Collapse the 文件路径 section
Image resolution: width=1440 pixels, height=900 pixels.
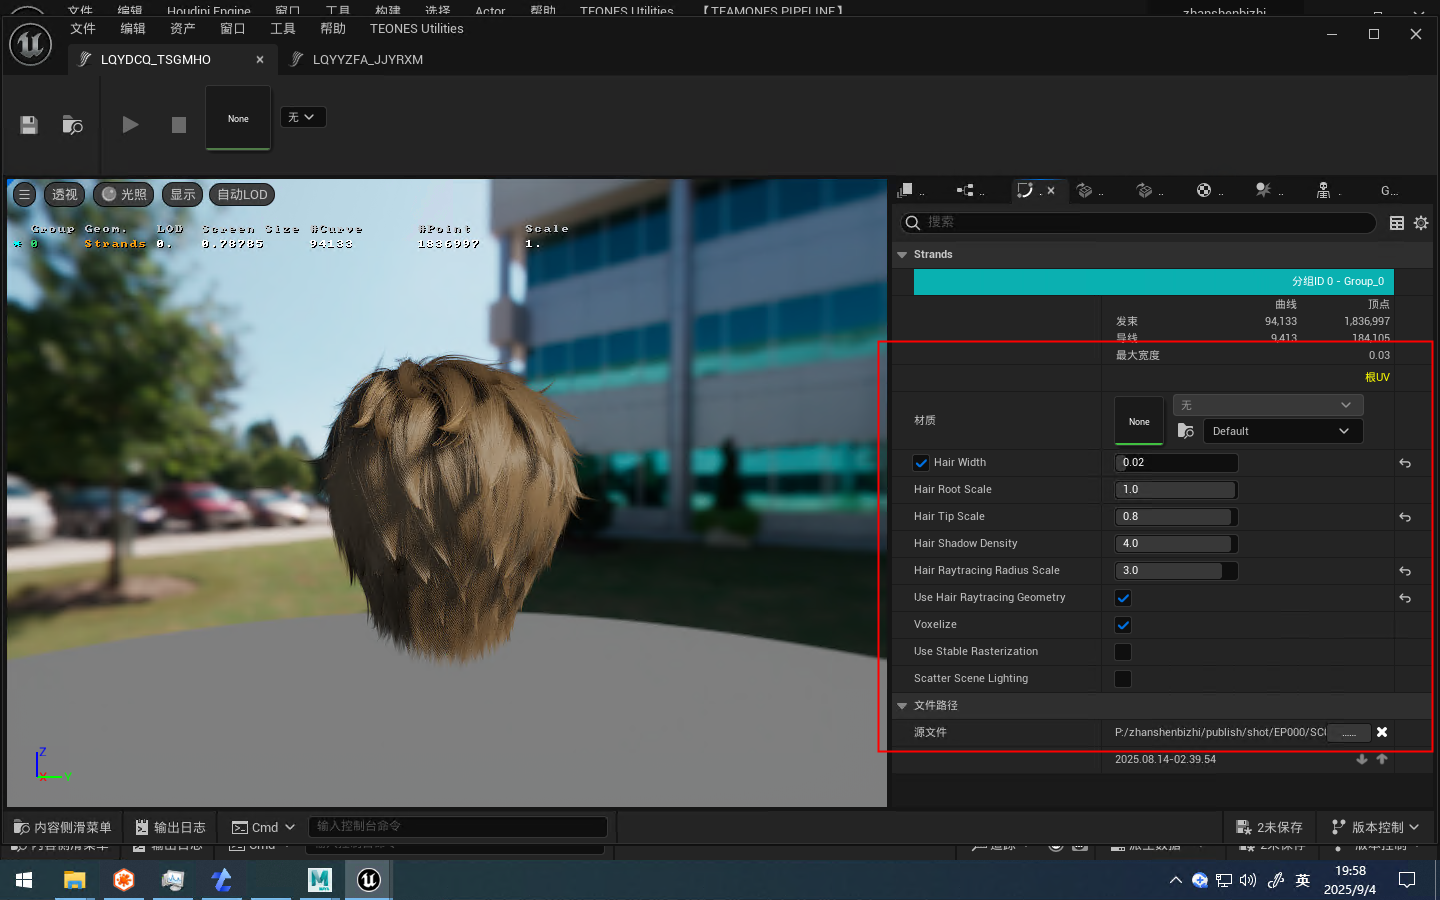point(902,706)
